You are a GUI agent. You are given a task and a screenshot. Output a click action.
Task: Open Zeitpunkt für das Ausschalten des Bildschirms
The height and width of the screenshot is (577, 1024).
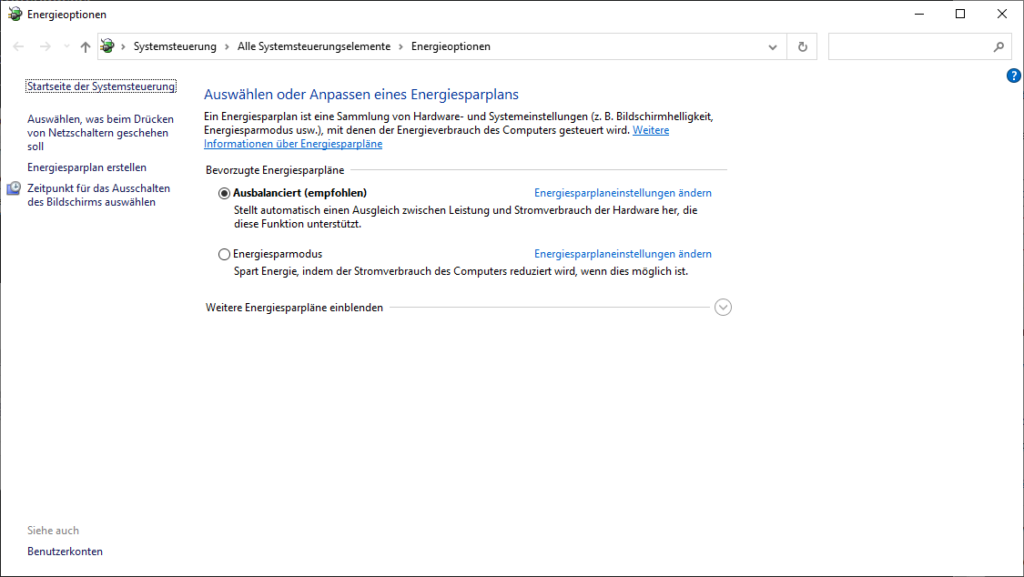click(99, 195)
